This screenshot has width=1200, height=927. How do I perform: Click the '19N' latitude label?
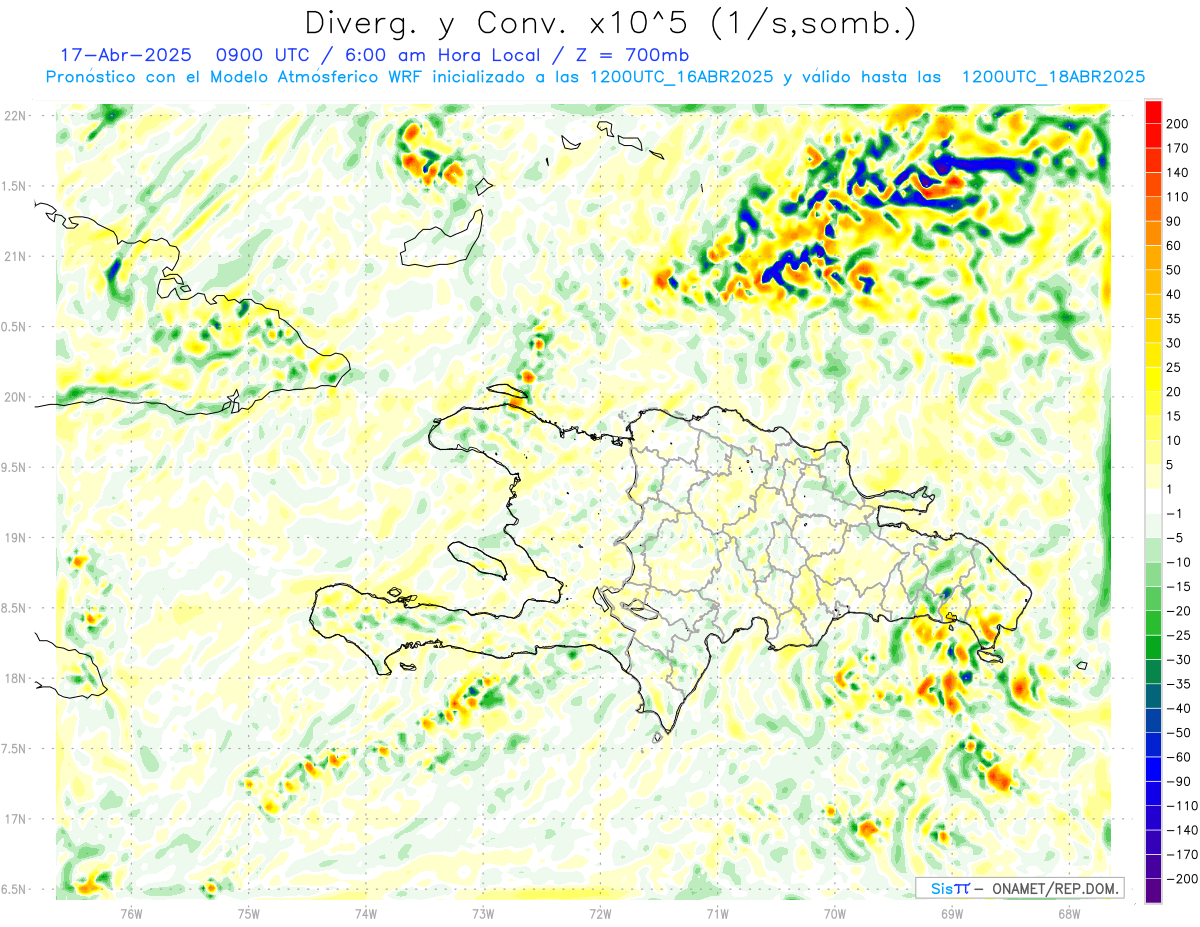coord(15,537)
